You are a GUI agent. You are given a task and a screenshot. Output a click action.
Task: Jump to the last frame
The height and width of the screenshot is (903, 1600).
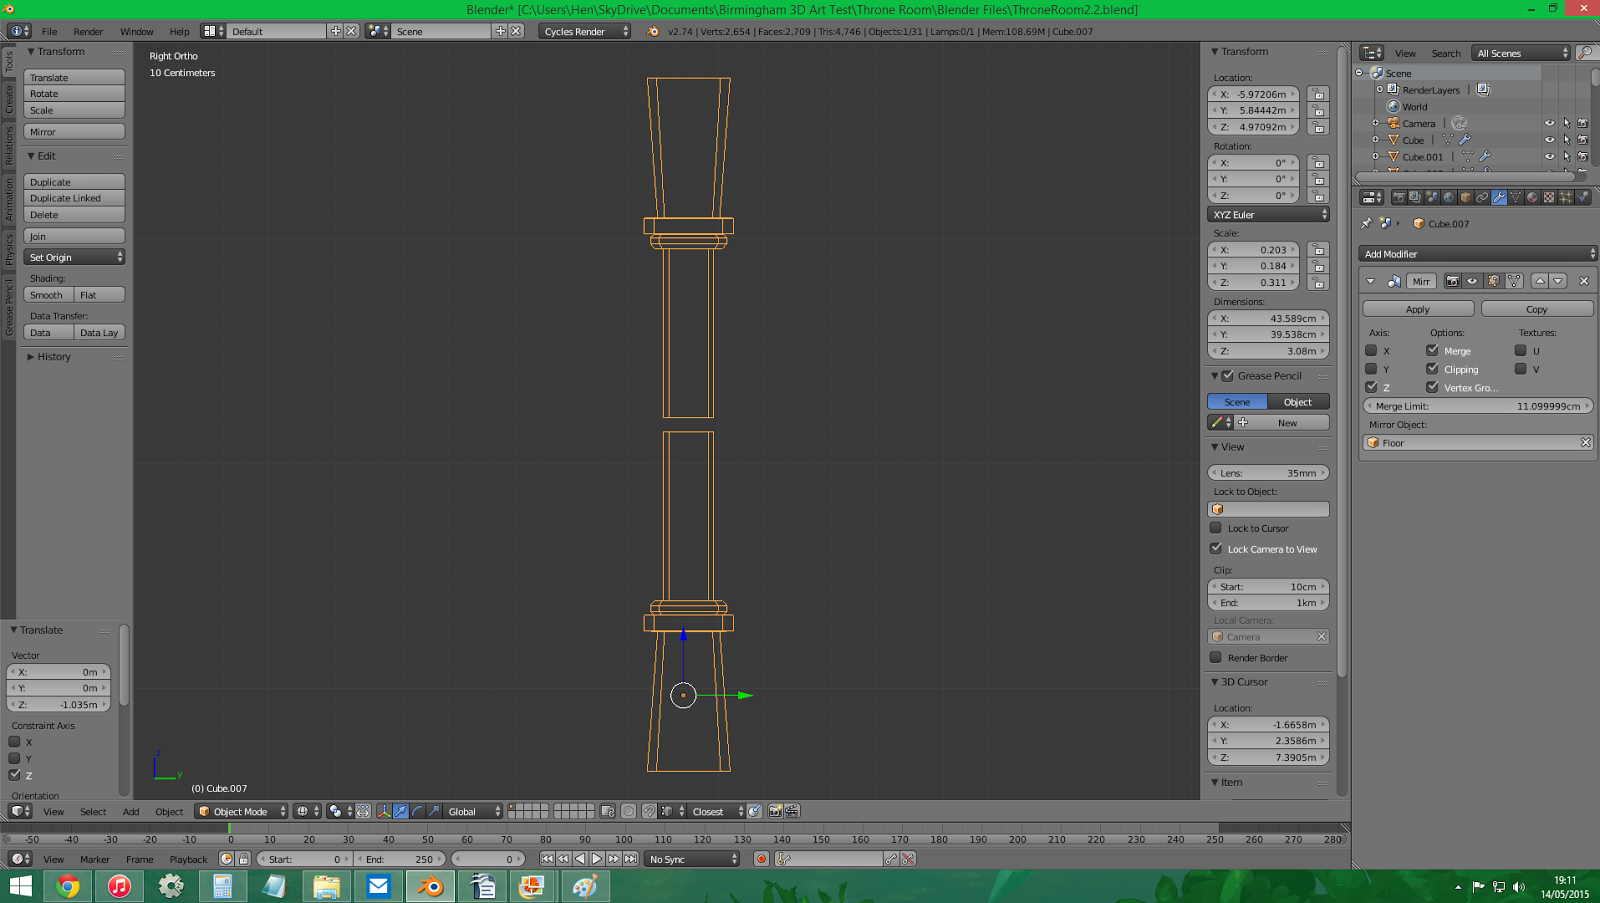[630, 859]
